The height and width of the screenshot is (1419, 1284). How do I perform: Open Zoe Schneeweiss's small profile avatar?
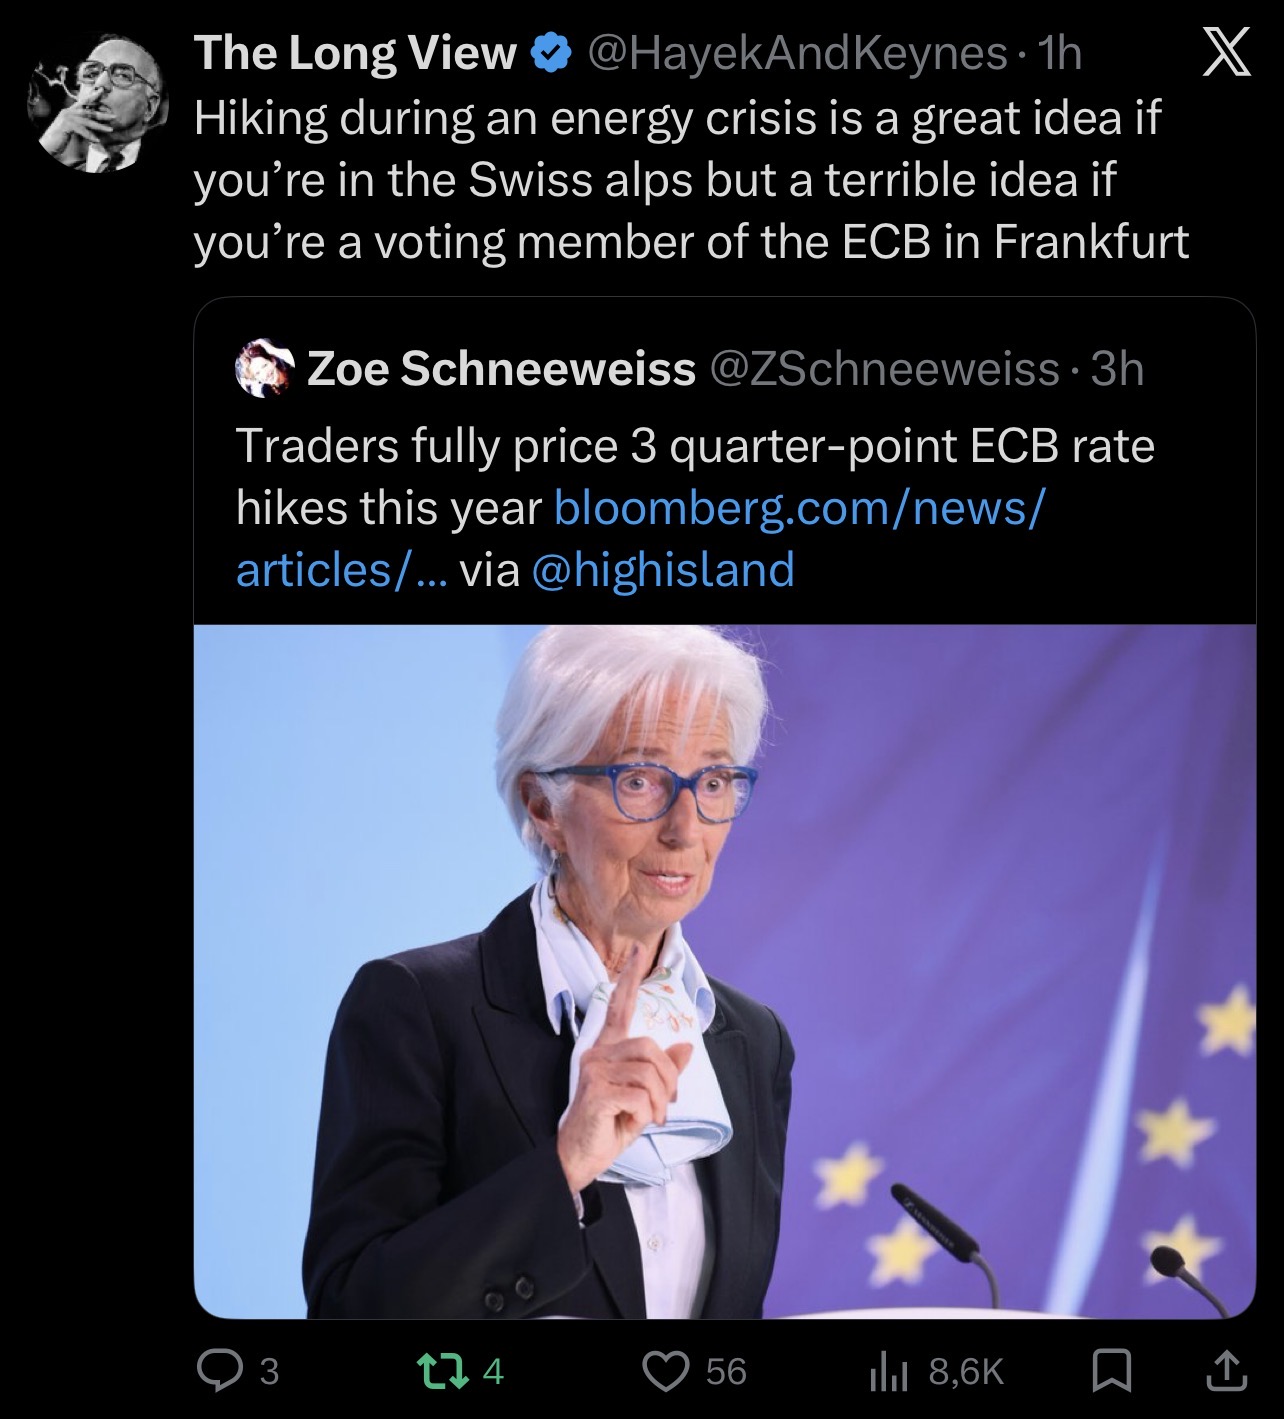[x=262, y=369]
